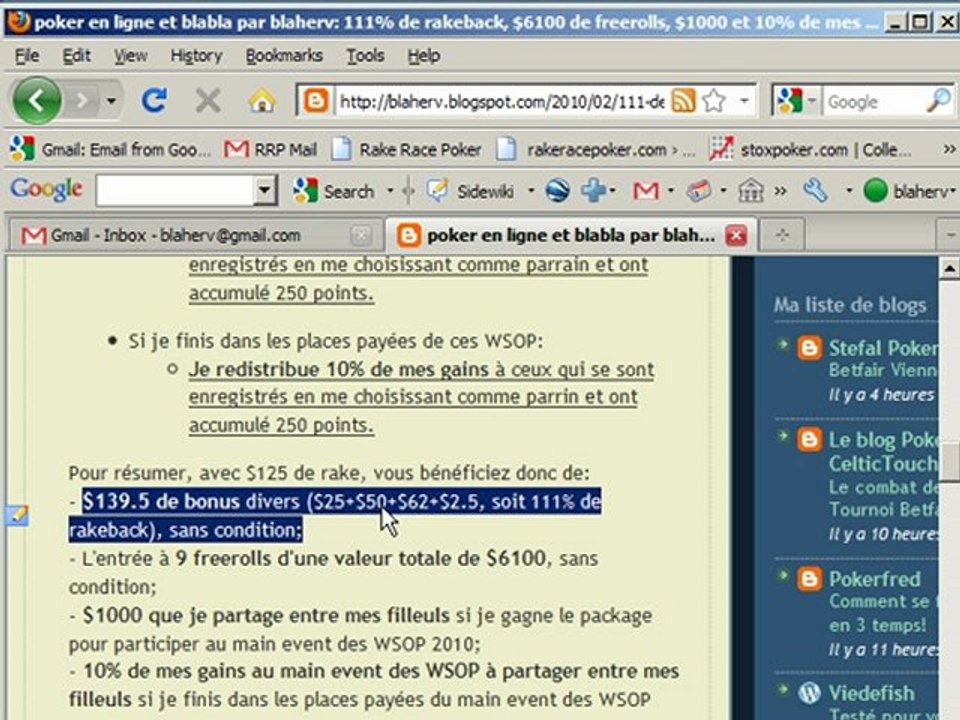Open the Bookmarks menu
960x720 pixels.
284,56
